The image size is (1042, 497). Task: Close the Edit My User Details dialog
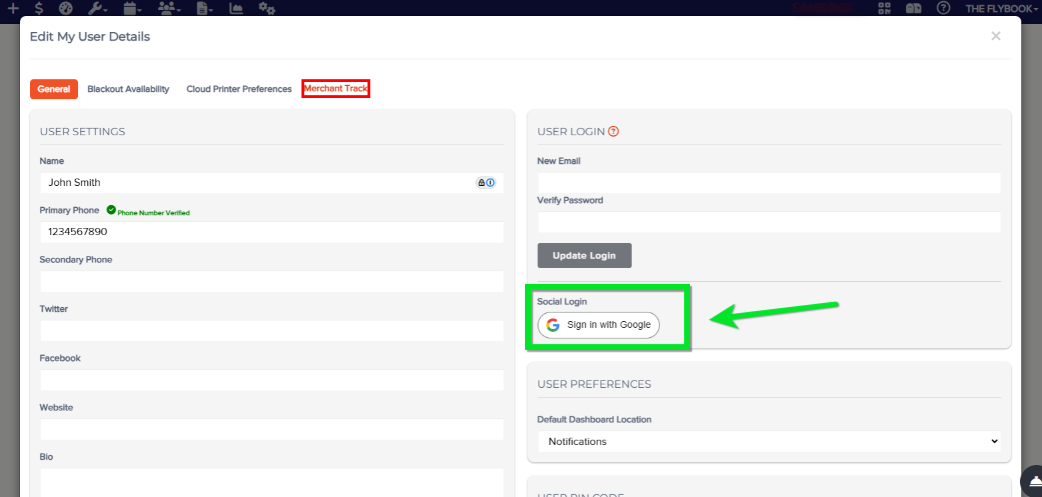(995, 36)
